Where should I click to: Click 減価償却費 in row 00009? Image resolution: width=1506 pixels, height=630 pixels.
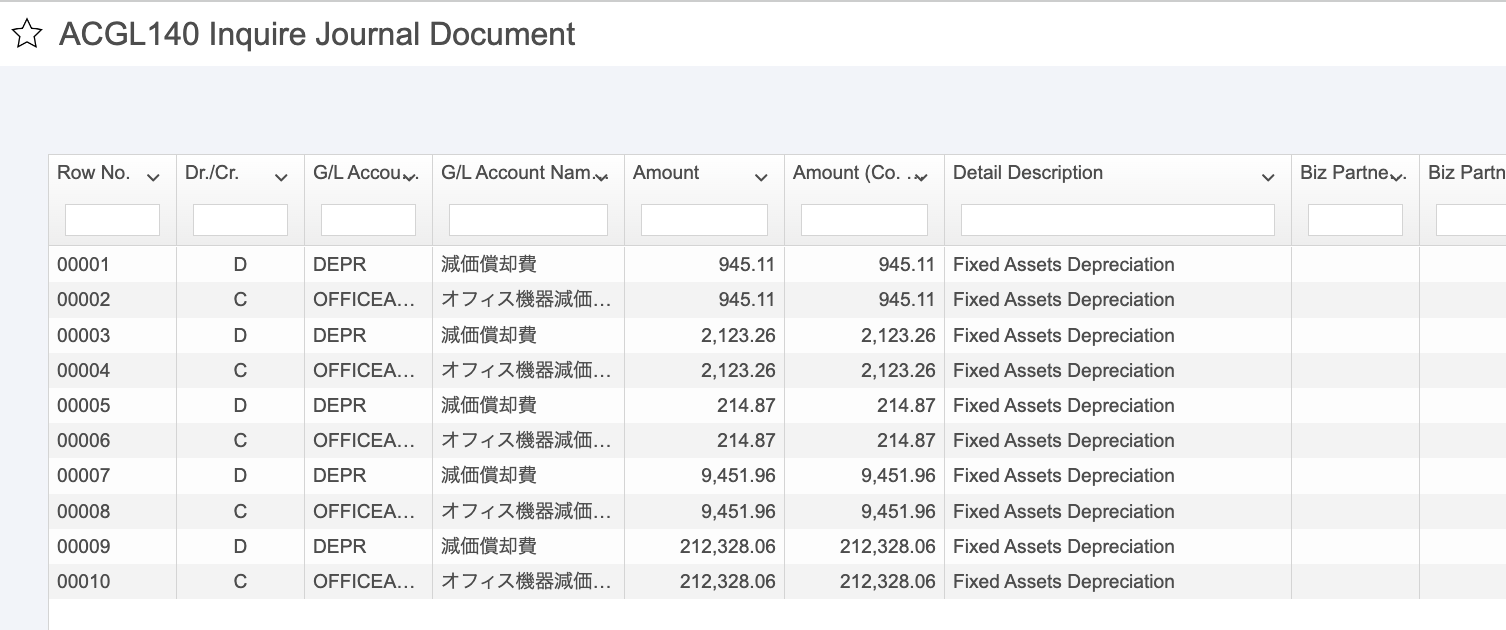tap(489, 546)
